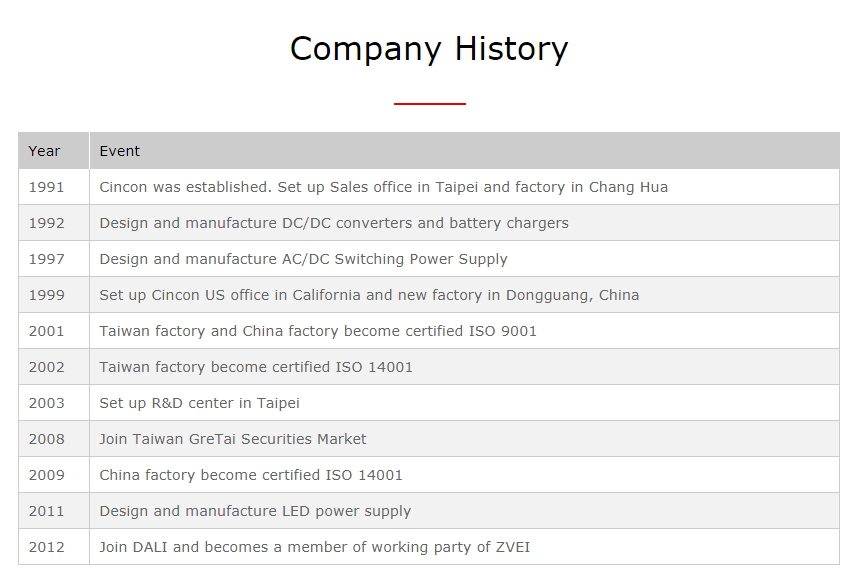Select the R&D center in Taipei event
This screenshot has height=580, width=857.
coord(199,403)
